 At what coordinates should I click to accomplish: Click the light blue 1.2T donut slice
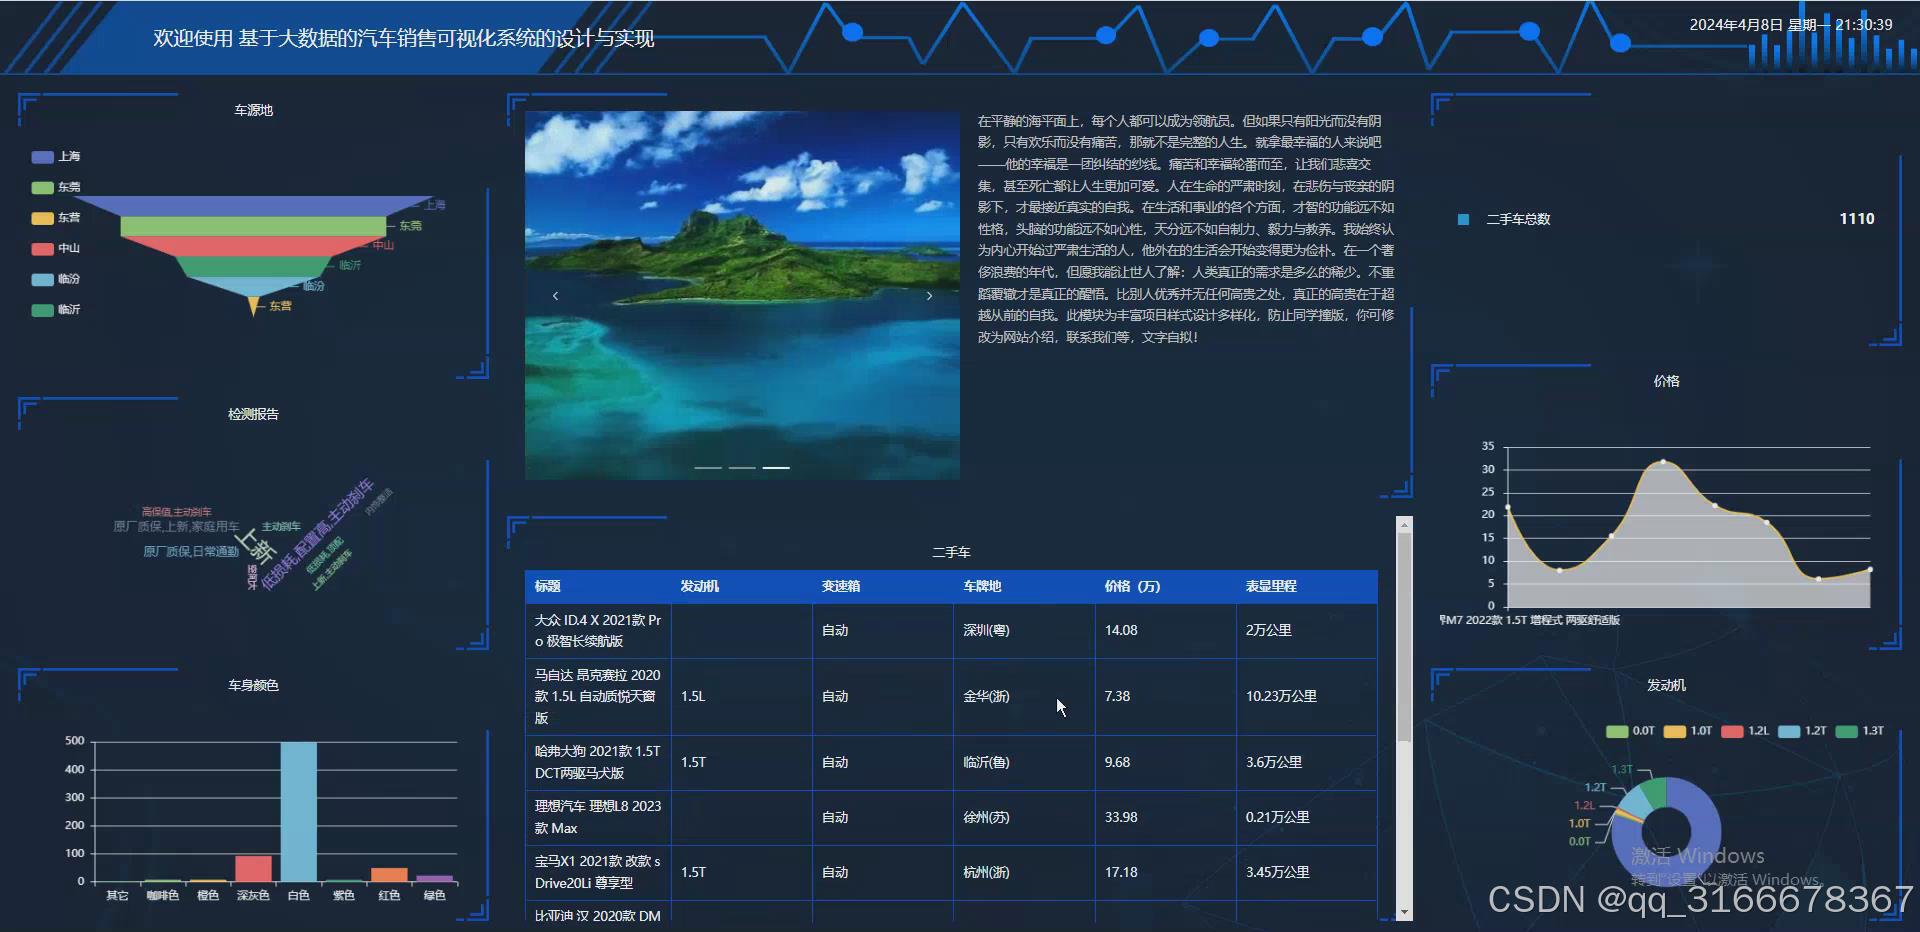[x=1633, y=803]
